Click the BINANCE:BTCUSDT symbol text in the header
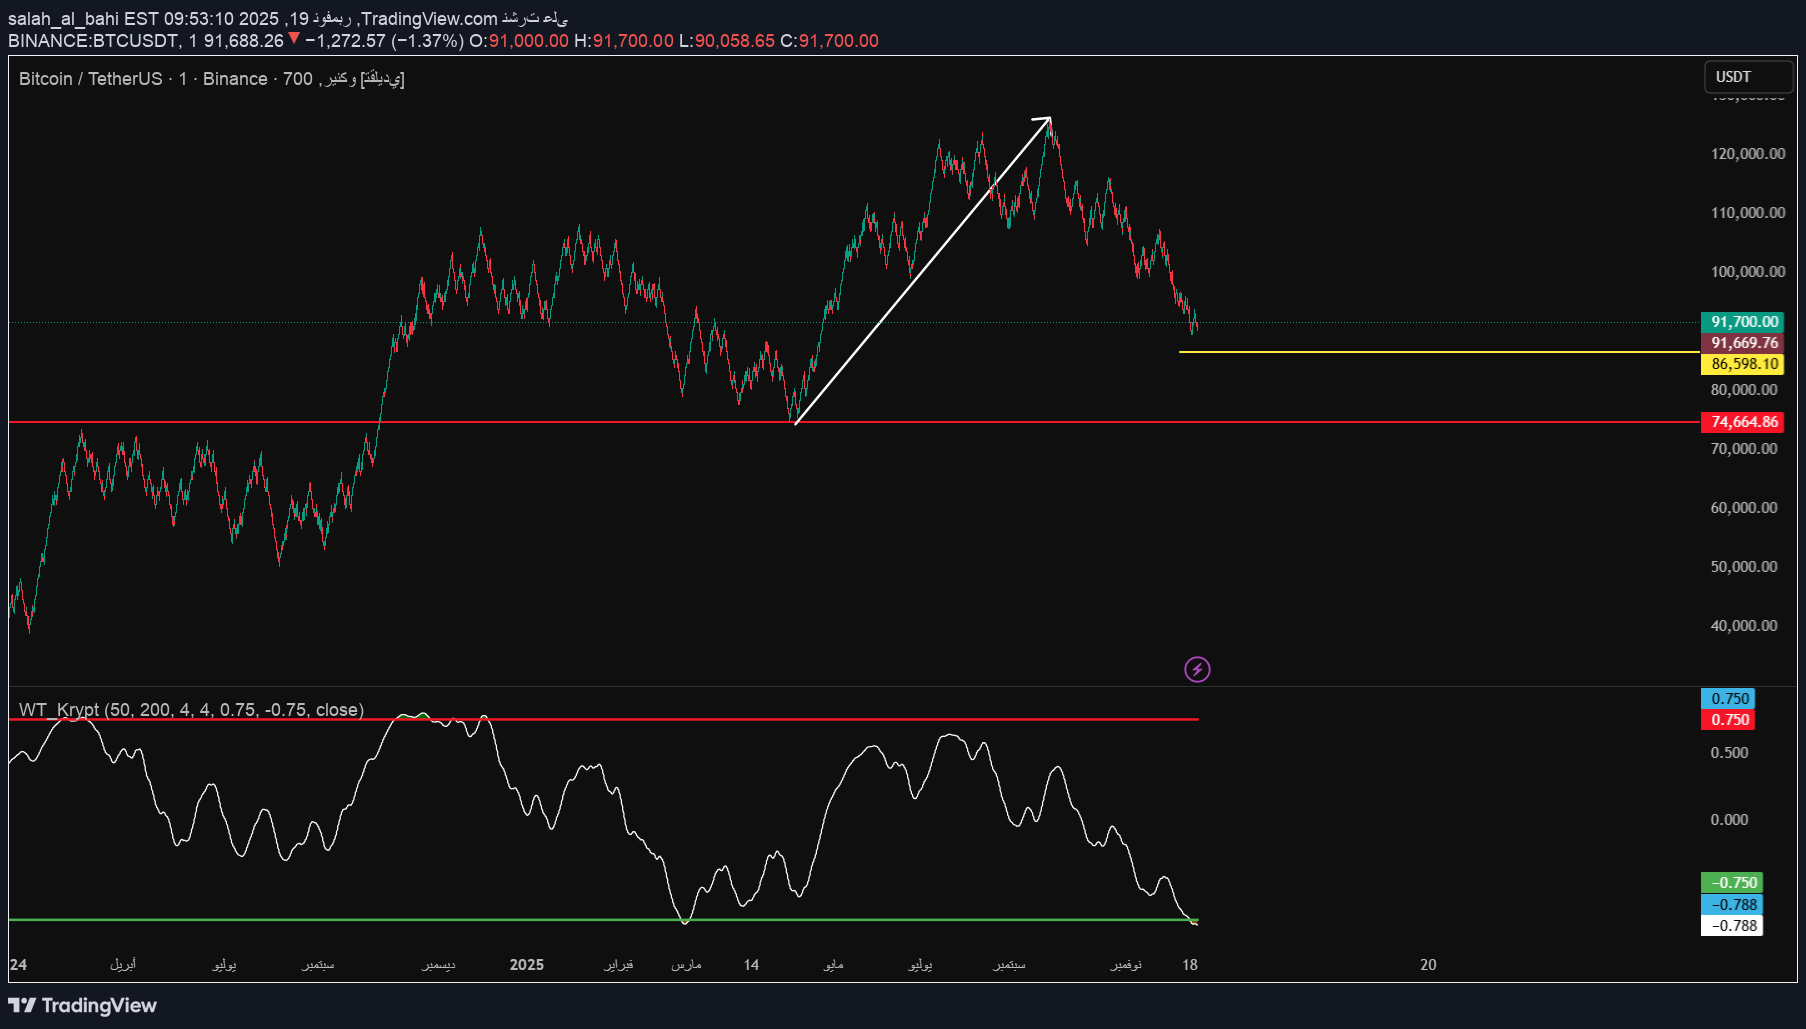1806x1029 pixels. coord(93,41)
